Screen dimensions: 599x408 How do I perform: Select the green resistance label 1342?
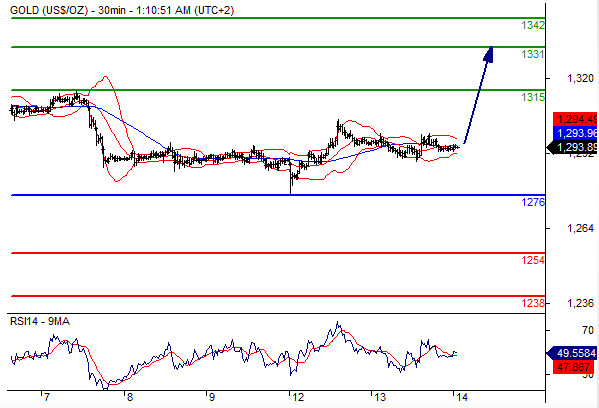click(x=533, y=26)
